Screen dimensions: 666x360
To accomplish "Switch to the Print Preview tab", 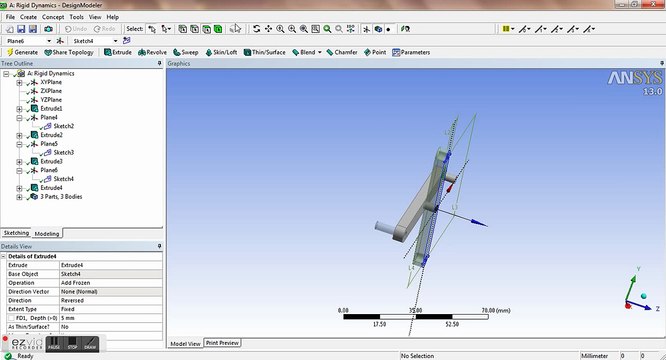I will 222,343.
